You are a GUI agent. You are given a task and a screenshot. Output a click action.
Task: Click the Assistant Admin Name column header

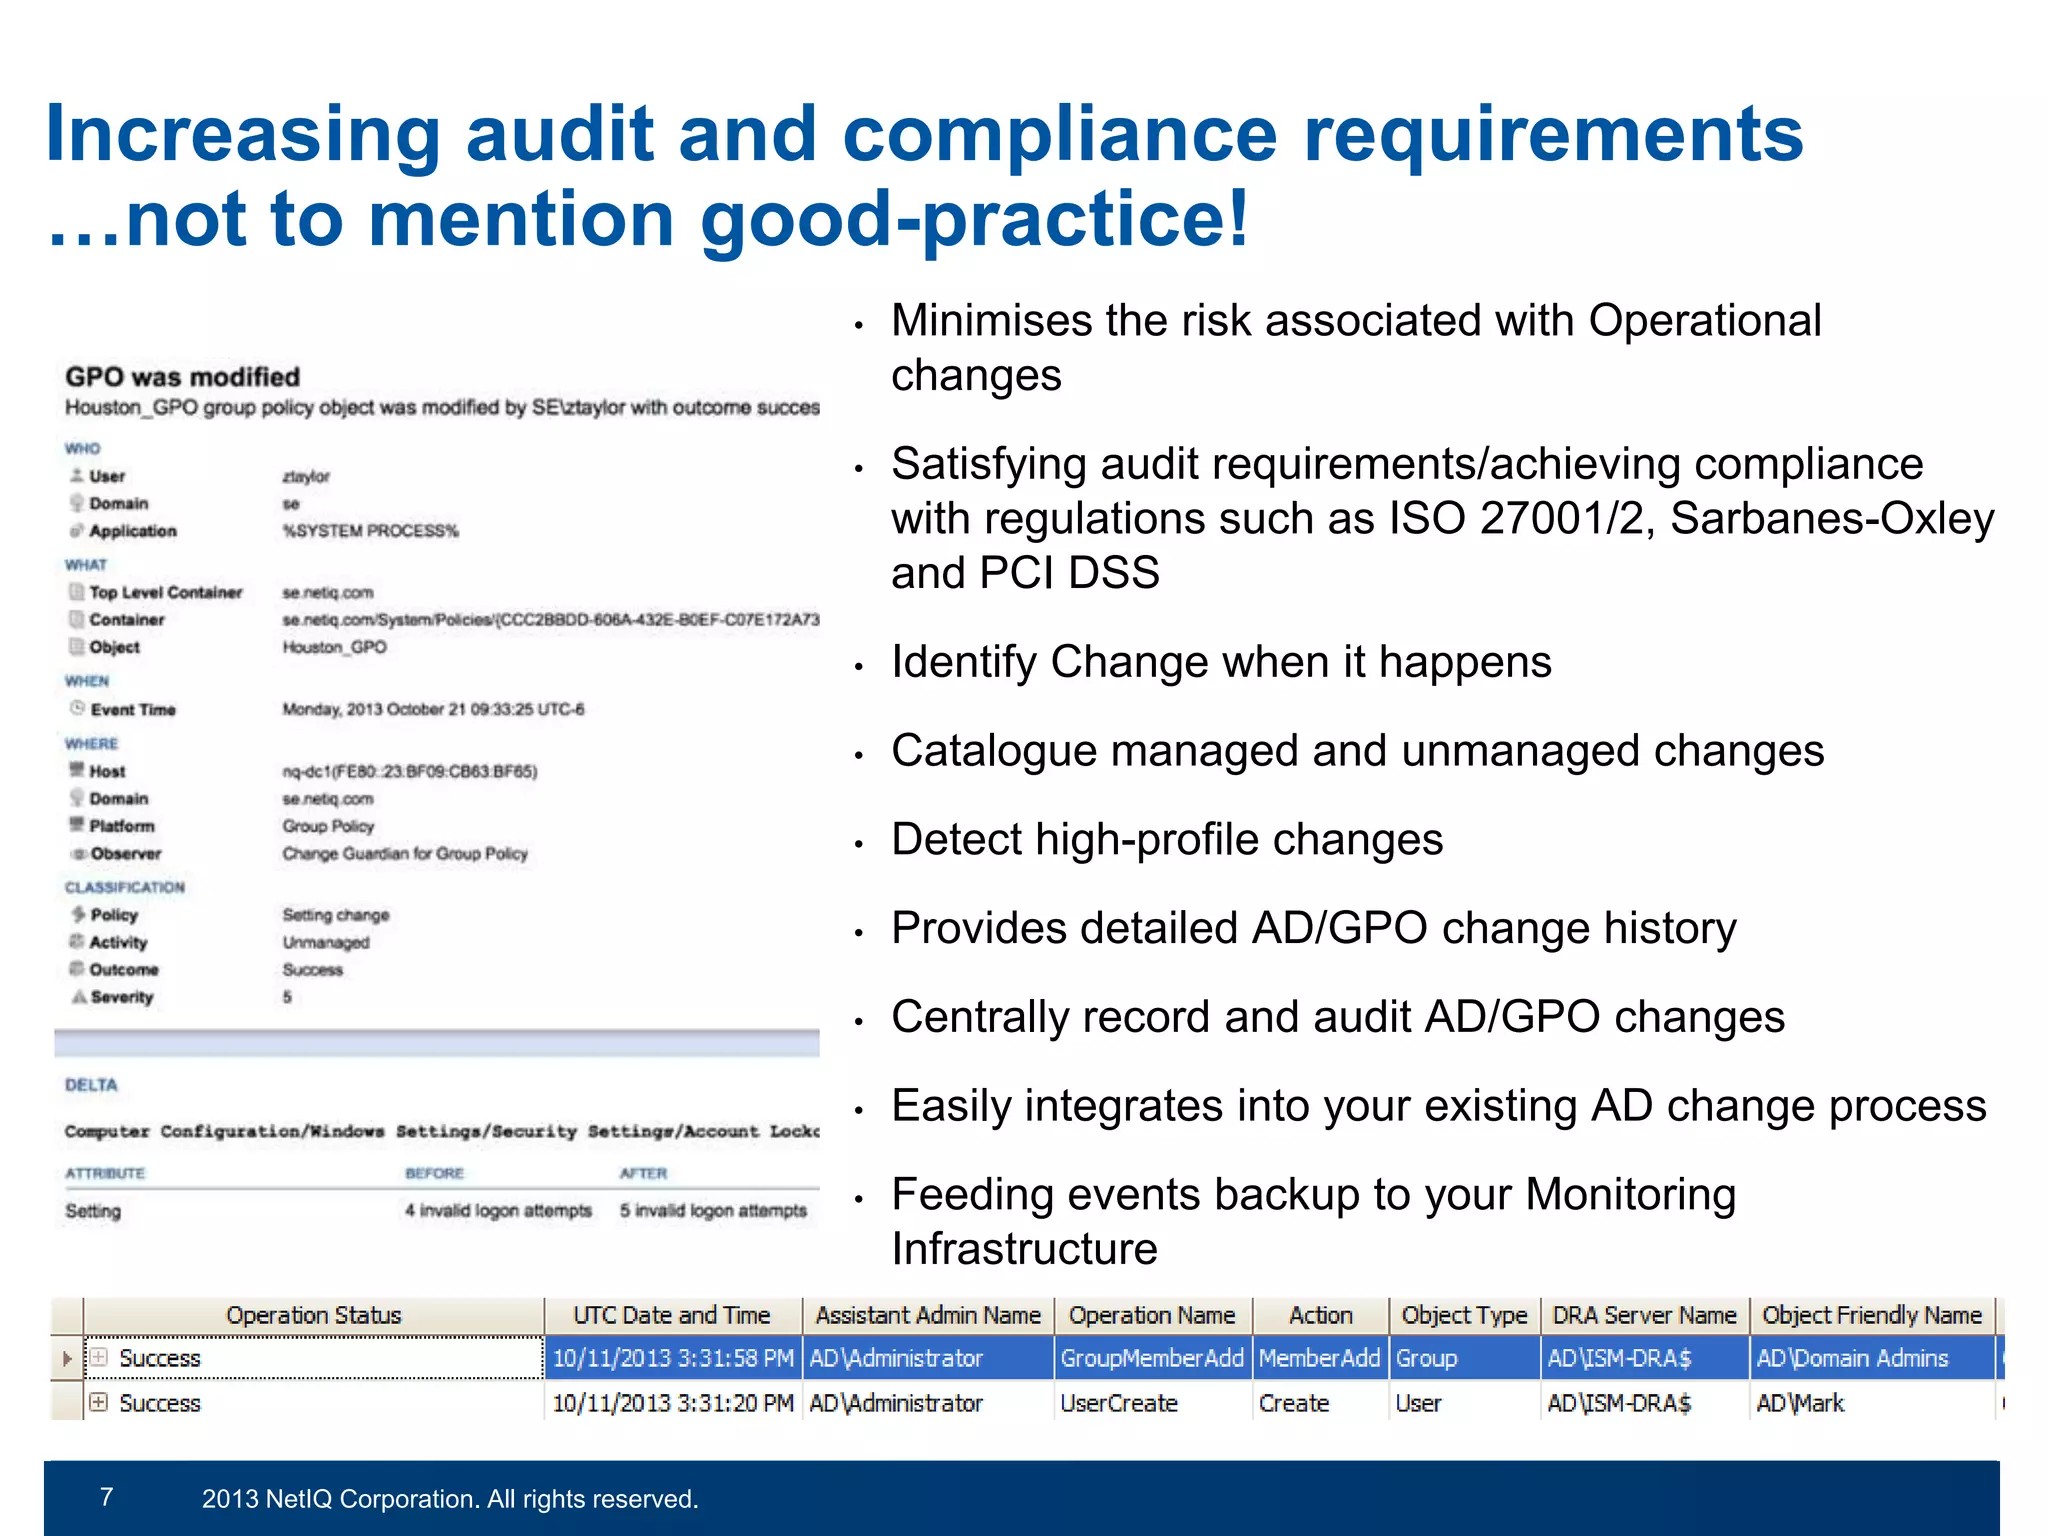928,1315
